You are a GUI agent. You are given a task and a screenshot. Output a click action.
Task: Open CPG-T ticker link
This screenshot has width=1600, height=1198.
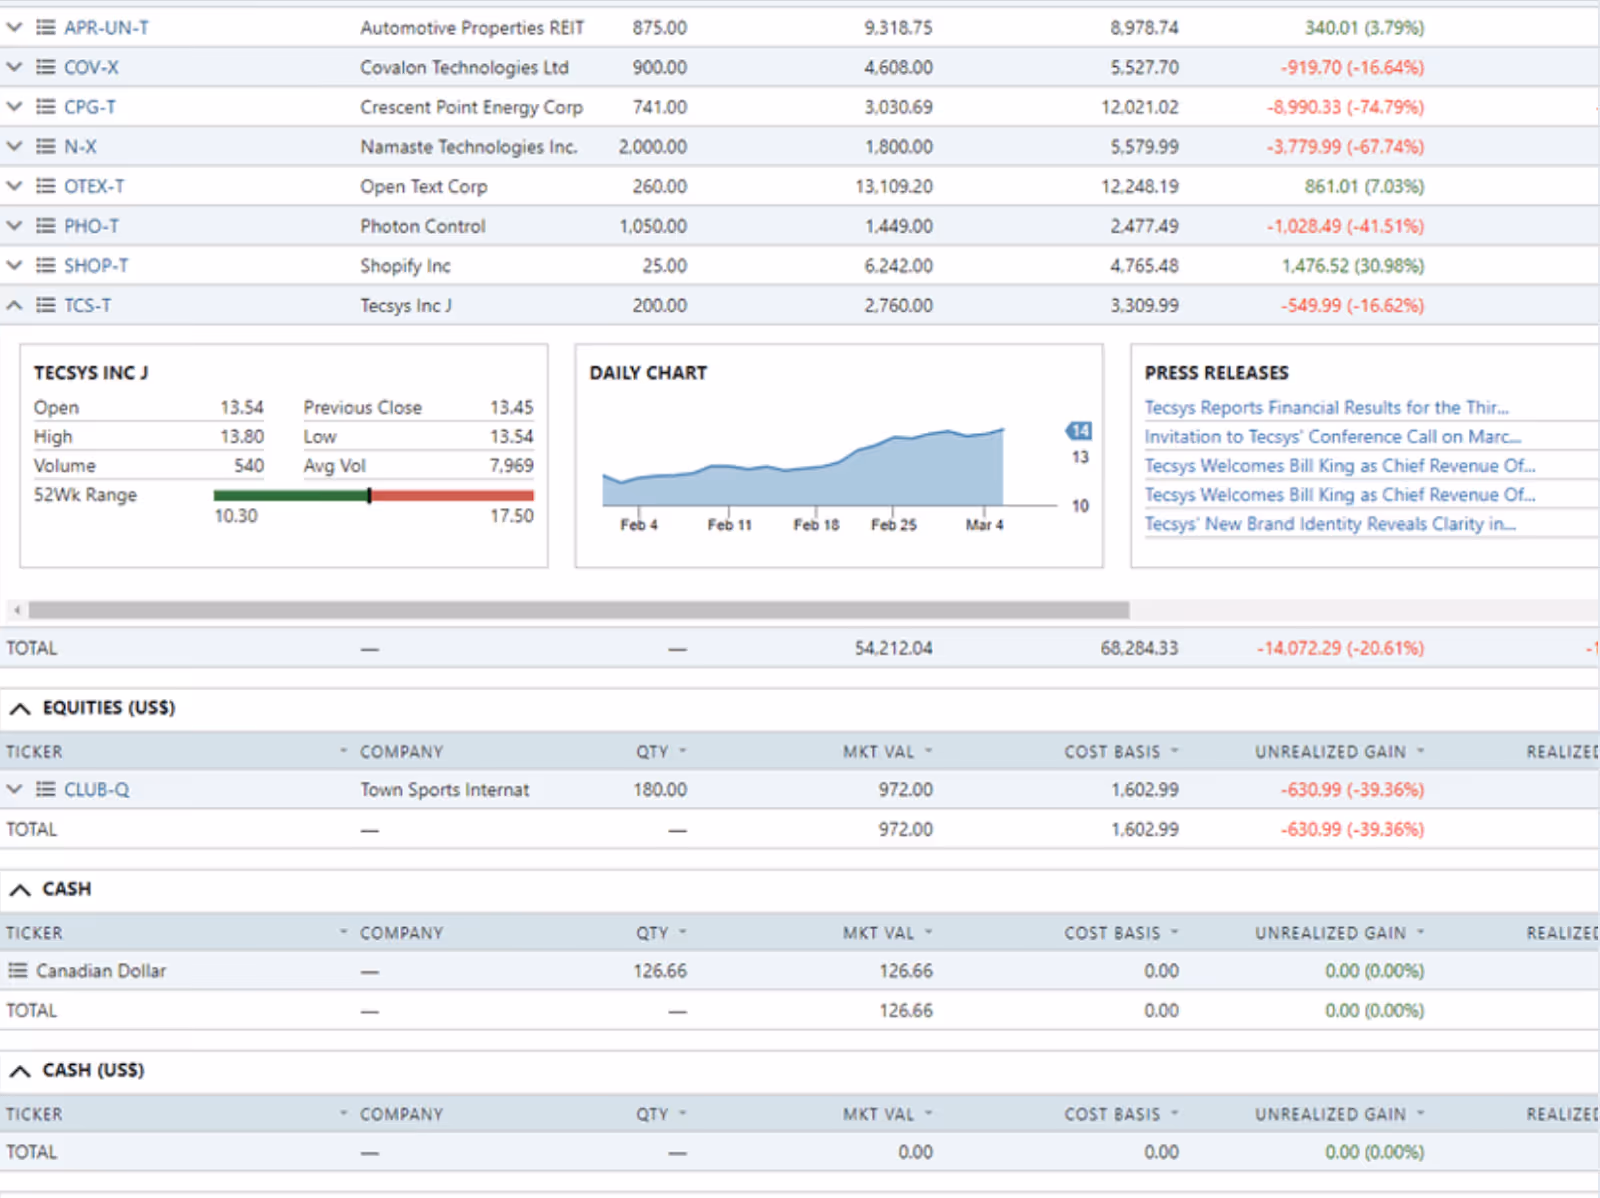point(90,107)
